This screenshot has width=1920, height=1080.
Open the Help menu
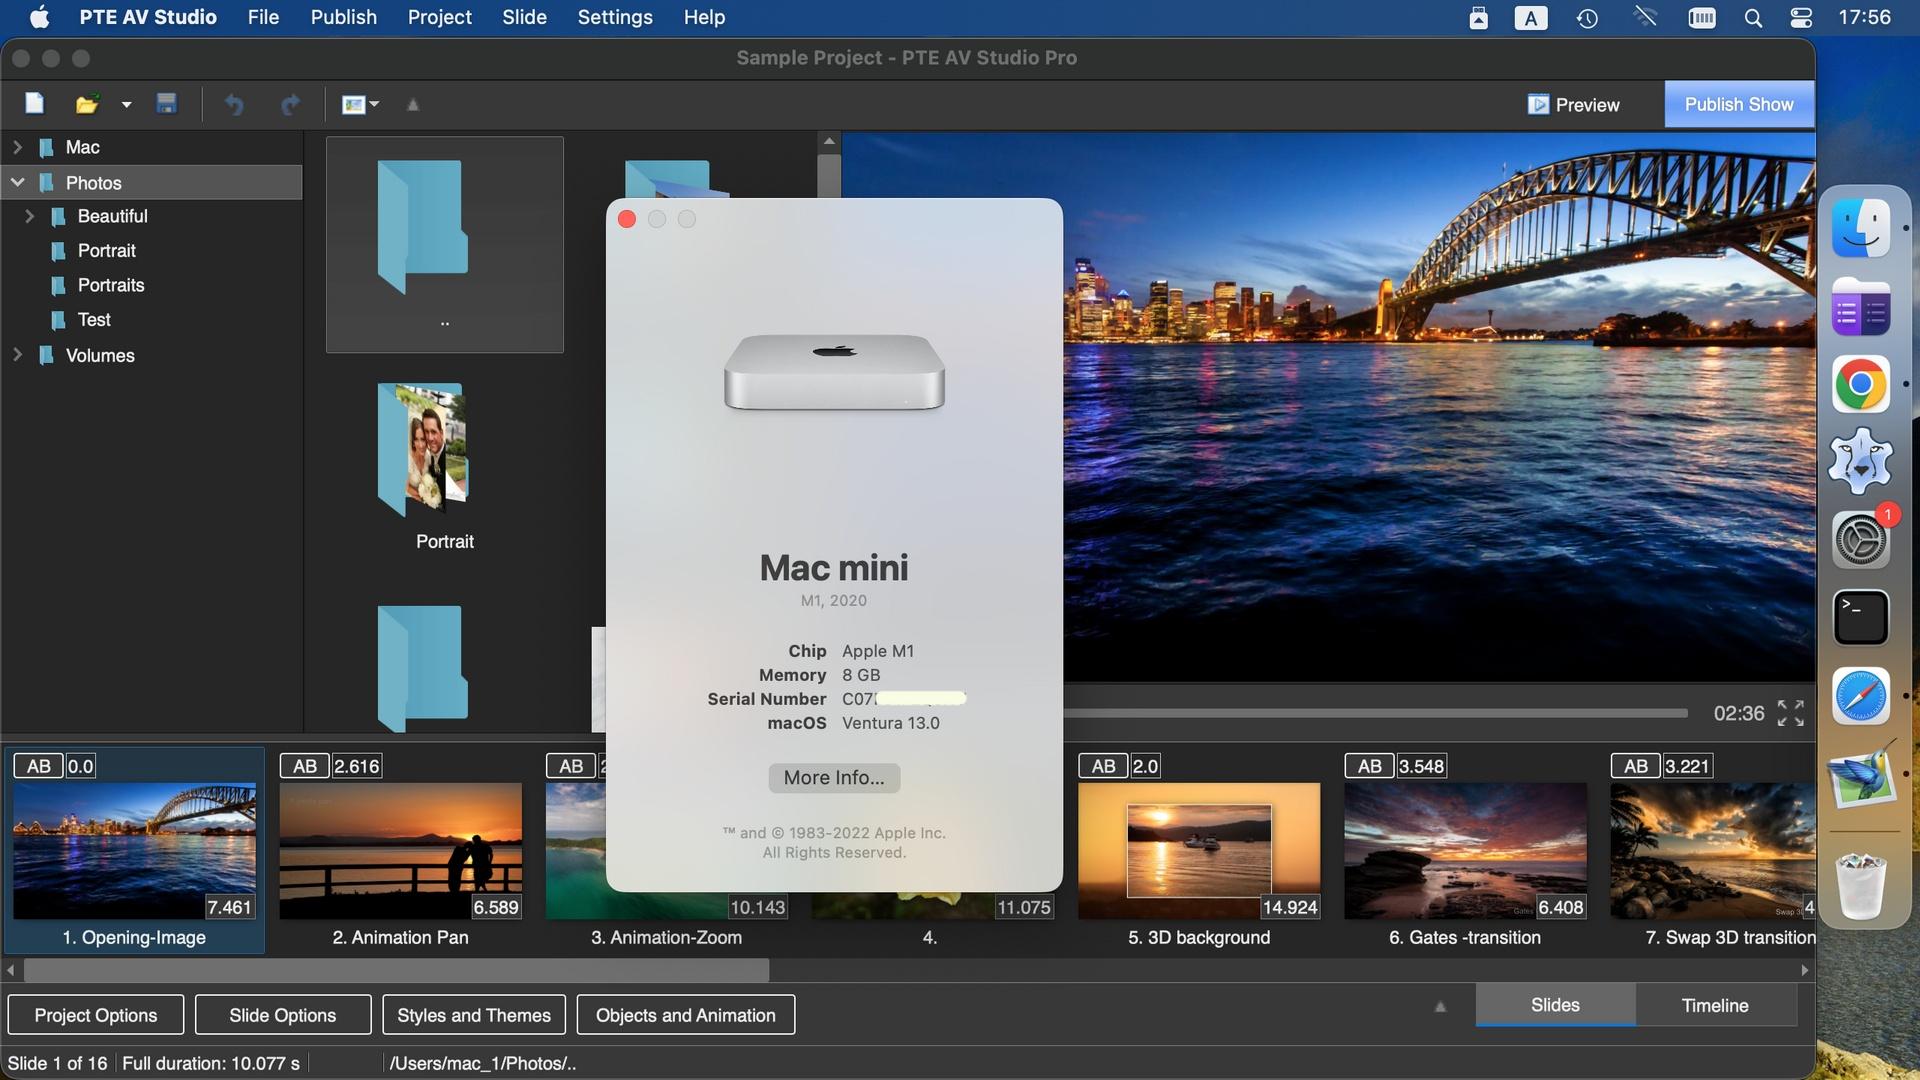point(704,17)
